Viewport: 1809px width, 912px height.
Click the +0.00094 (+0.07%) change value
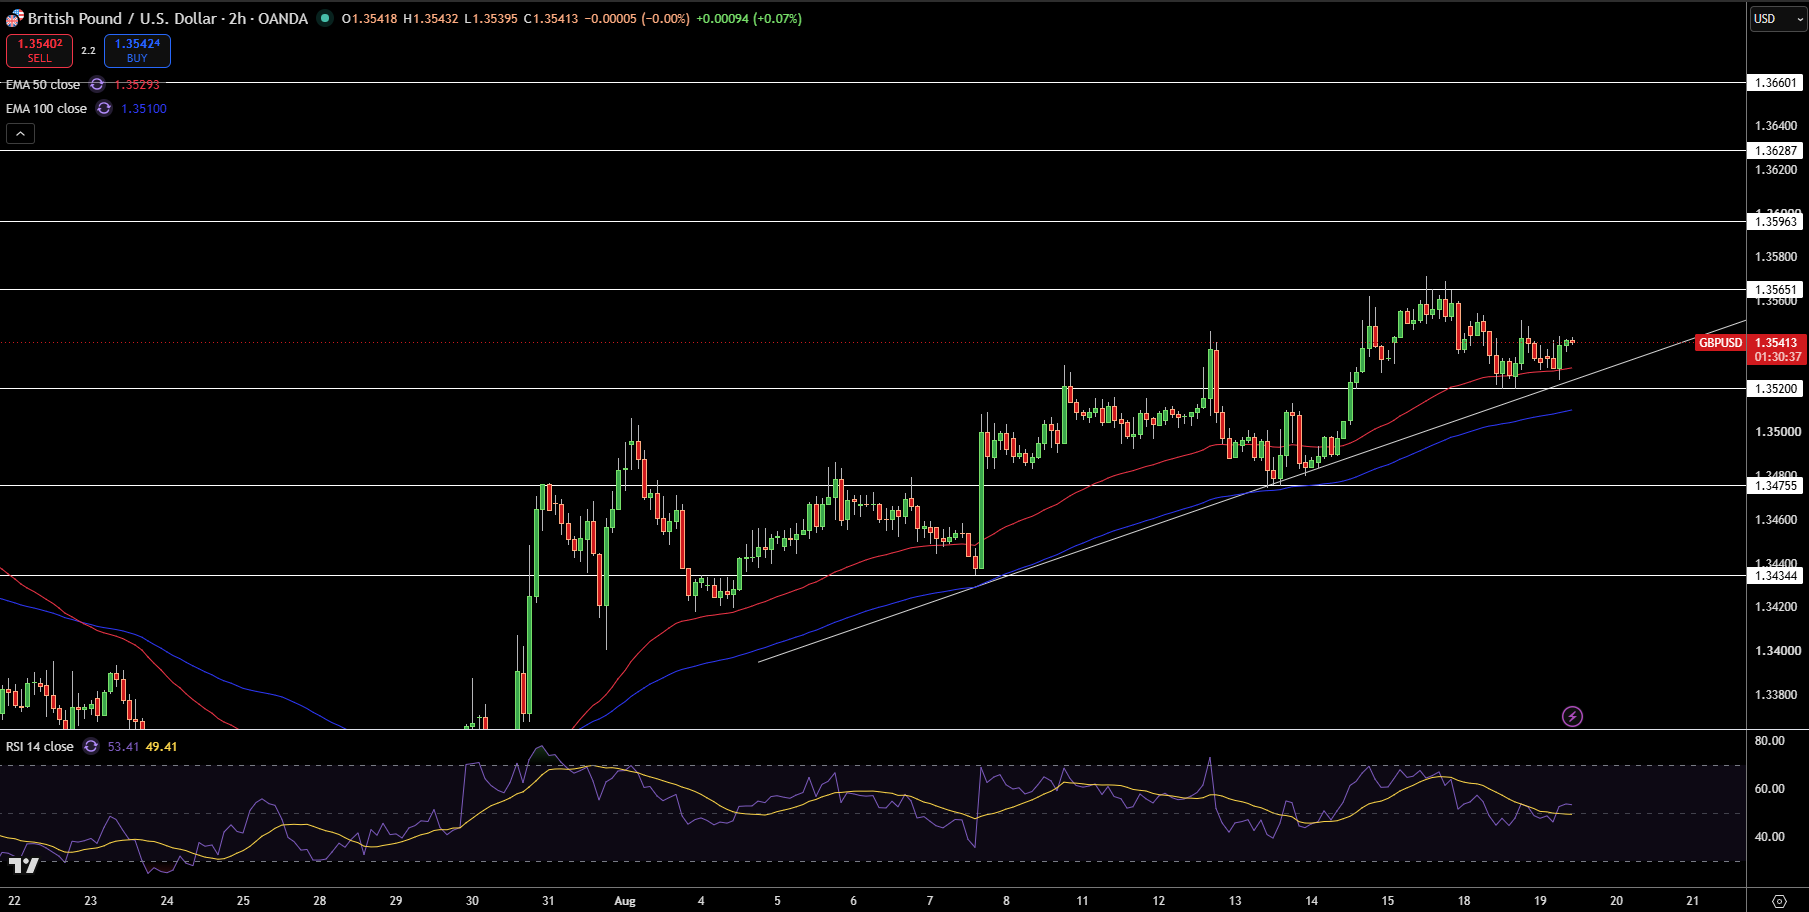coord(749,19)
